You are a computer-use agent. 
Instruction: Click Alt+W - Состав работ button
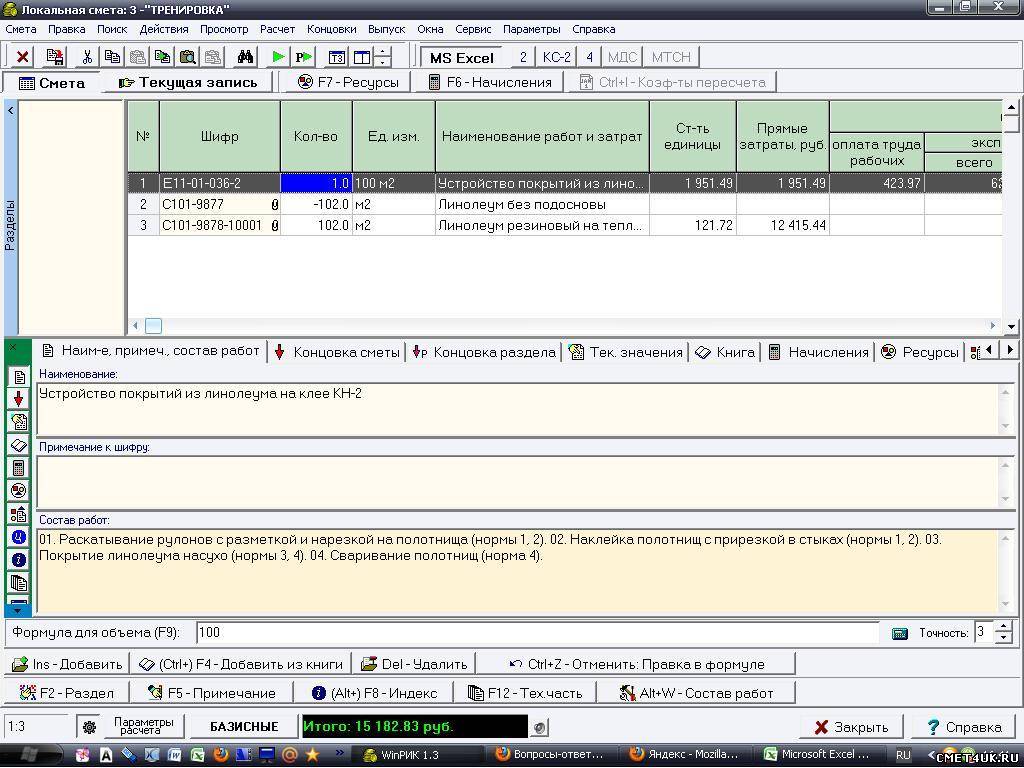tap(696, 693)
